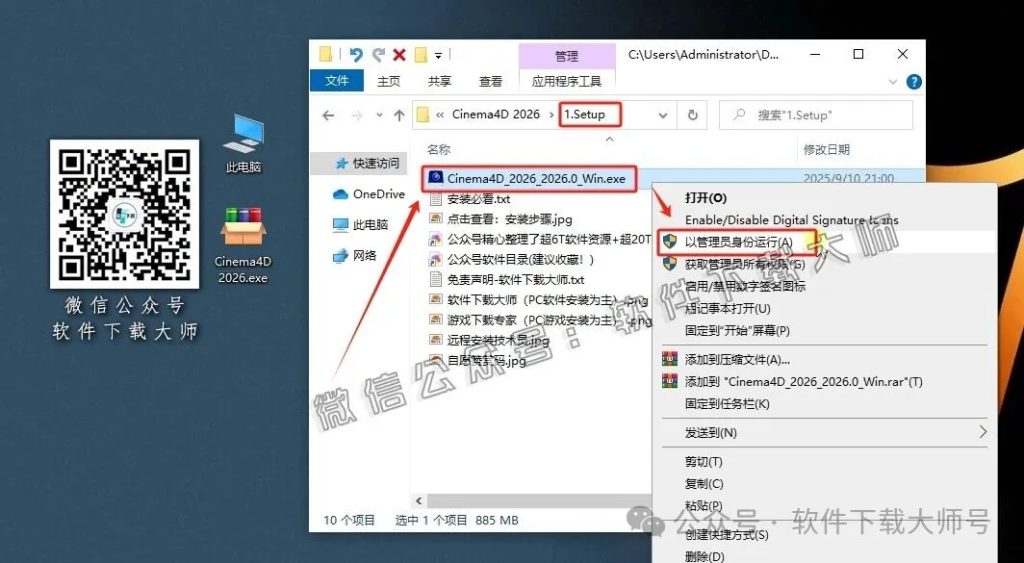Select 免责声明-软件下载大师.txt file
The width and height of the screenshot is (1024, 563).
(515, 280)
